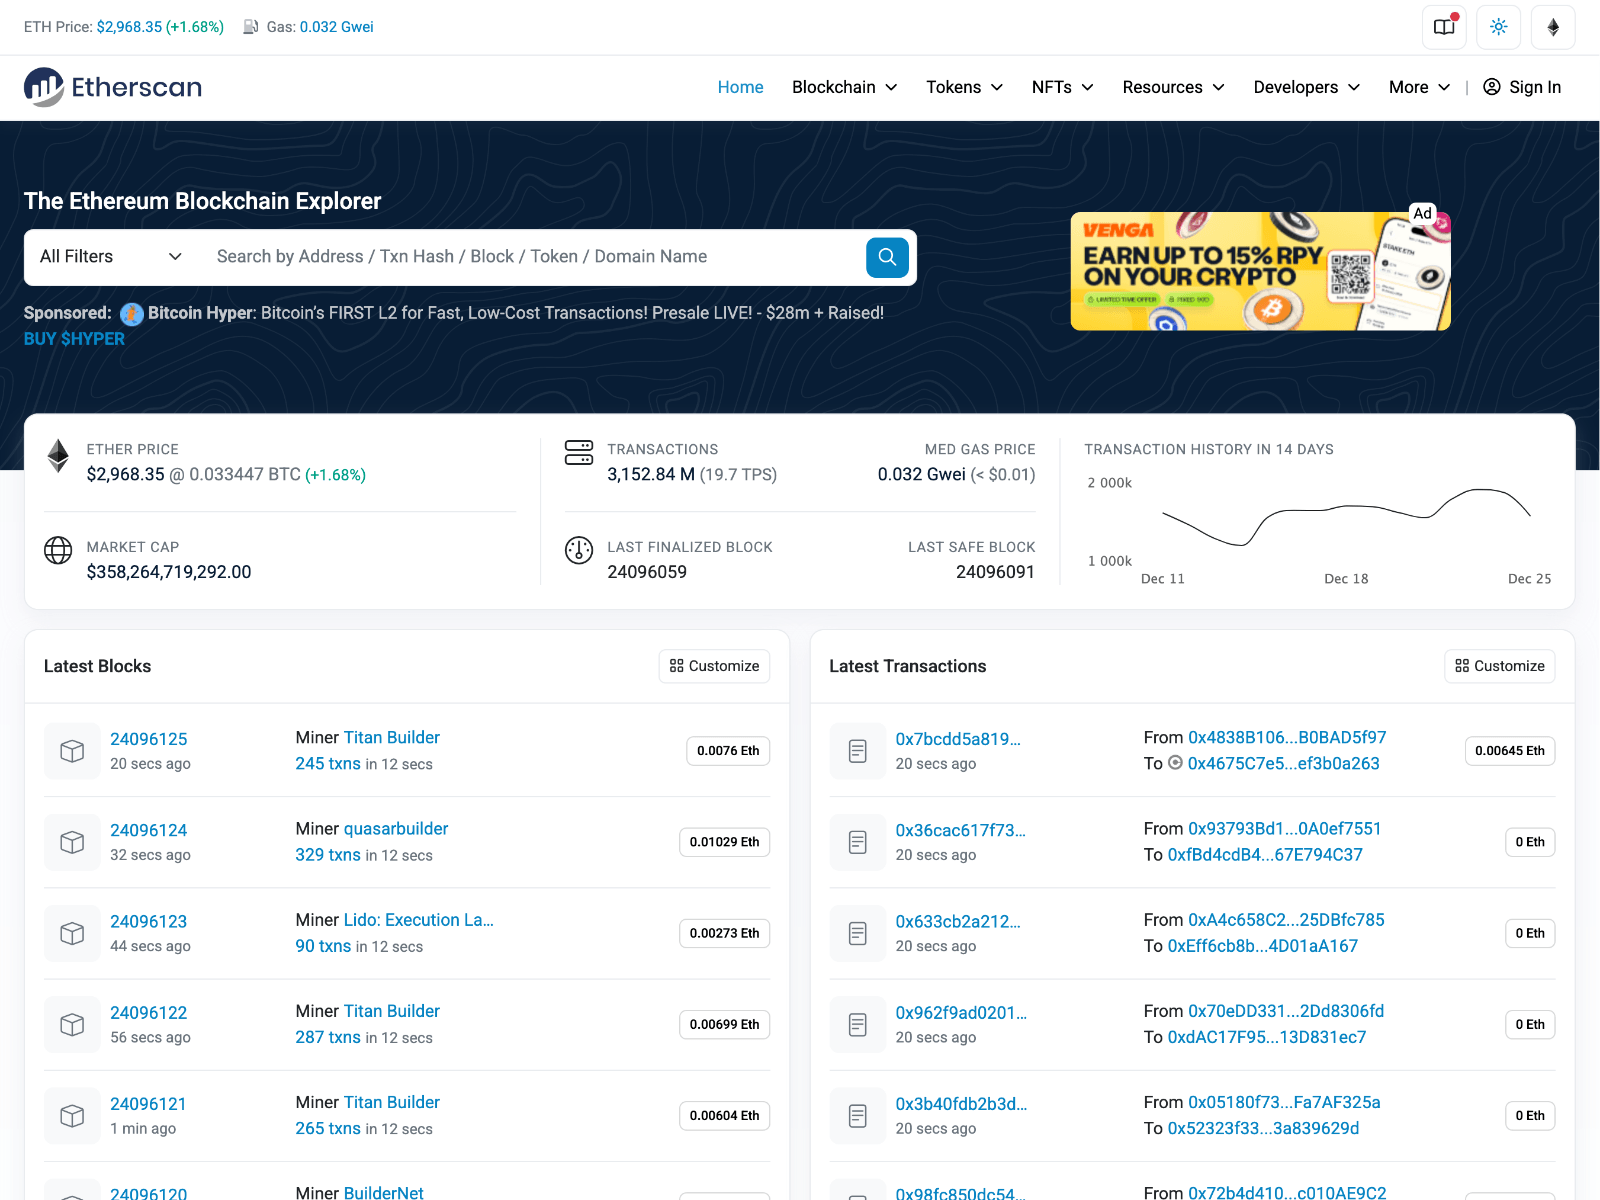Click the Sign In user icon
Viewport: 1600px width, 1200px height.
1491,87
